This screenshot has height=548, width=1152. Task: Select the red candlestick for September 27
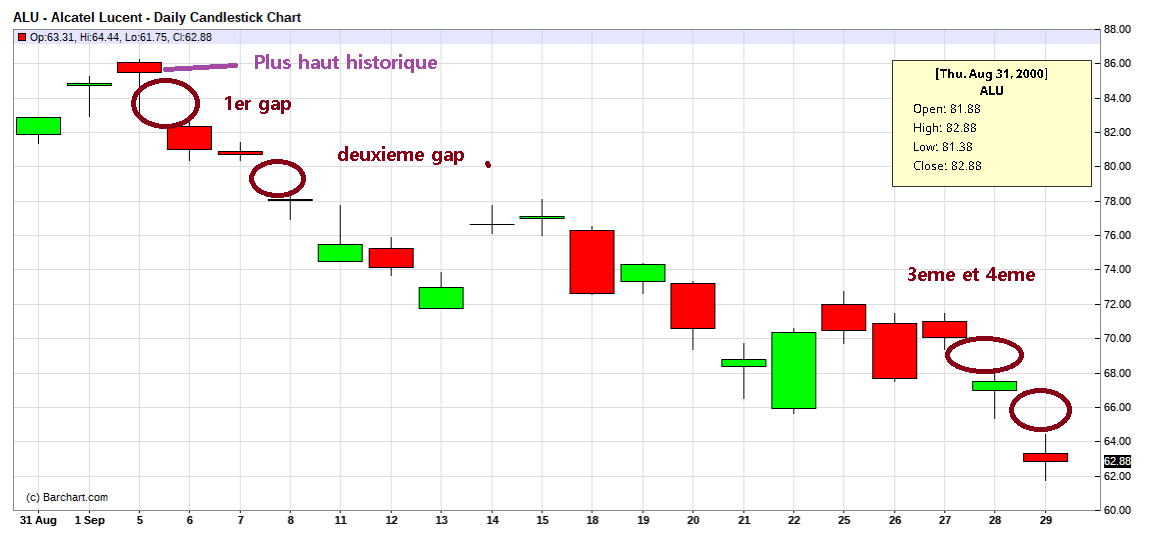[x=945, y=329]
